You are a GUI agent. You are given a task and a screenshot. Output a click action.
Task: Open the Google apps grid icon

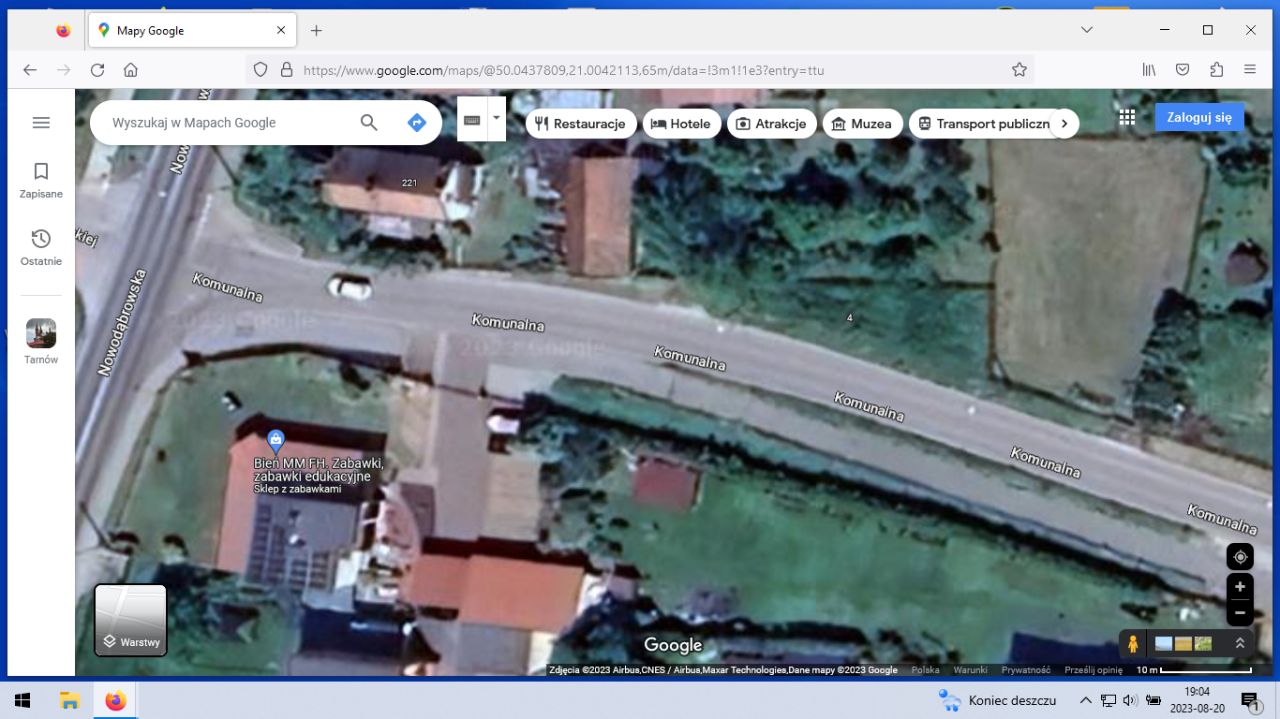click(x=1127, y=116)
